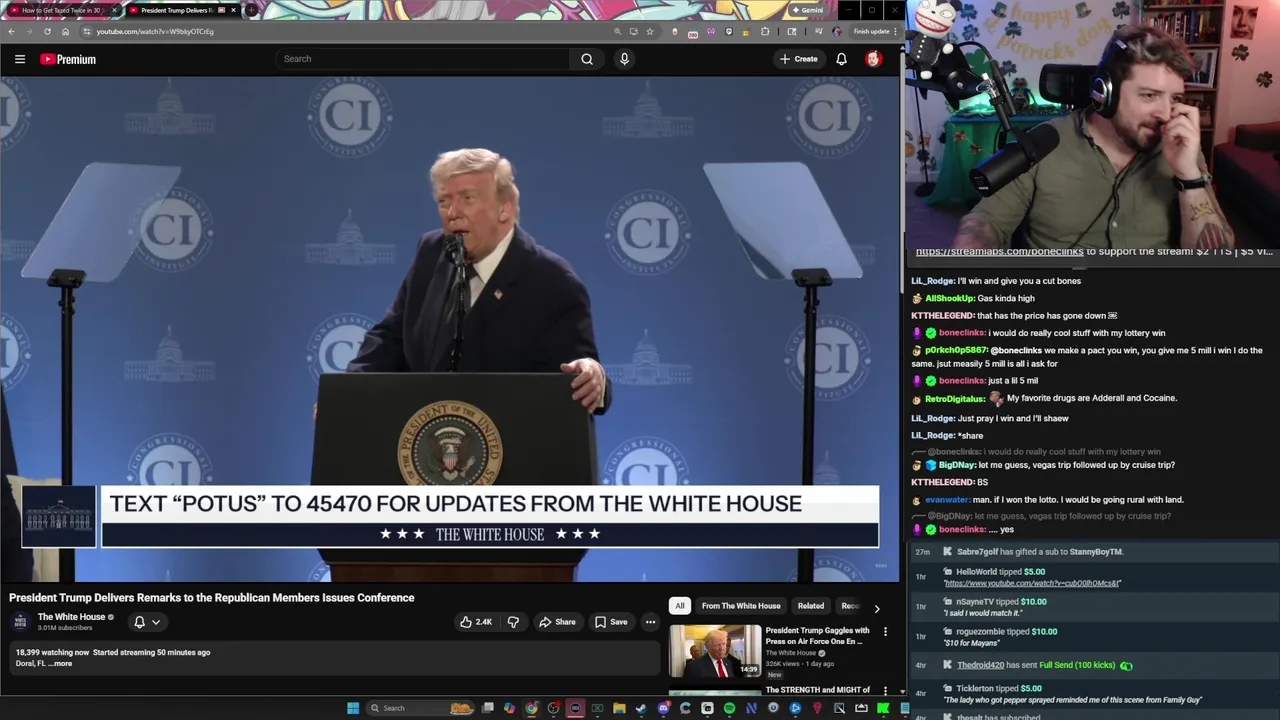Open Discord from the taskbar
The width and height of the screenshot is (1280, 720).
663,708
